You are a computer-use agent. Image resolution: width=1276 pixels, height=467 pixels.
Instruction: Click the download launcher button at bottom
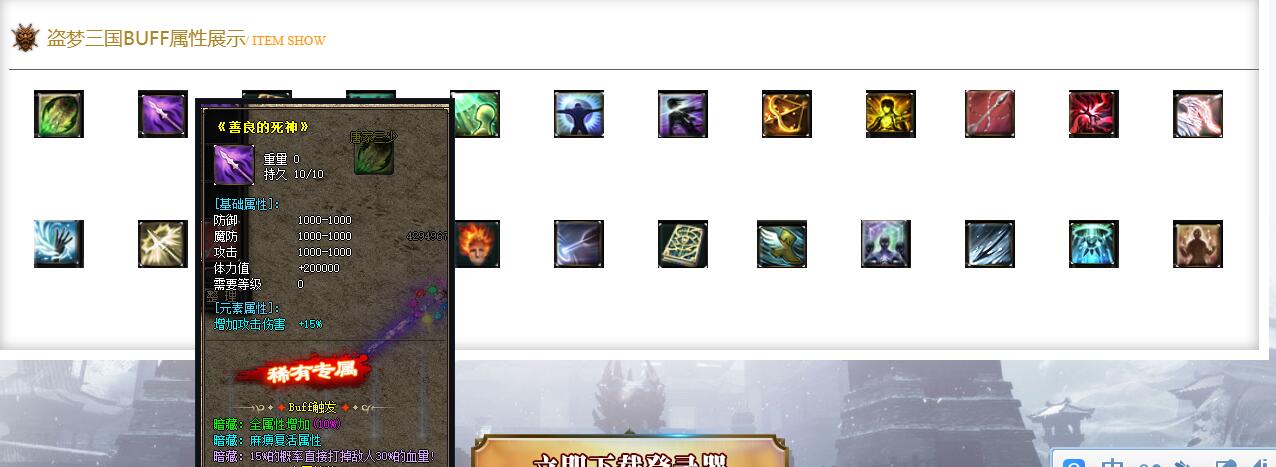[630, 452]
